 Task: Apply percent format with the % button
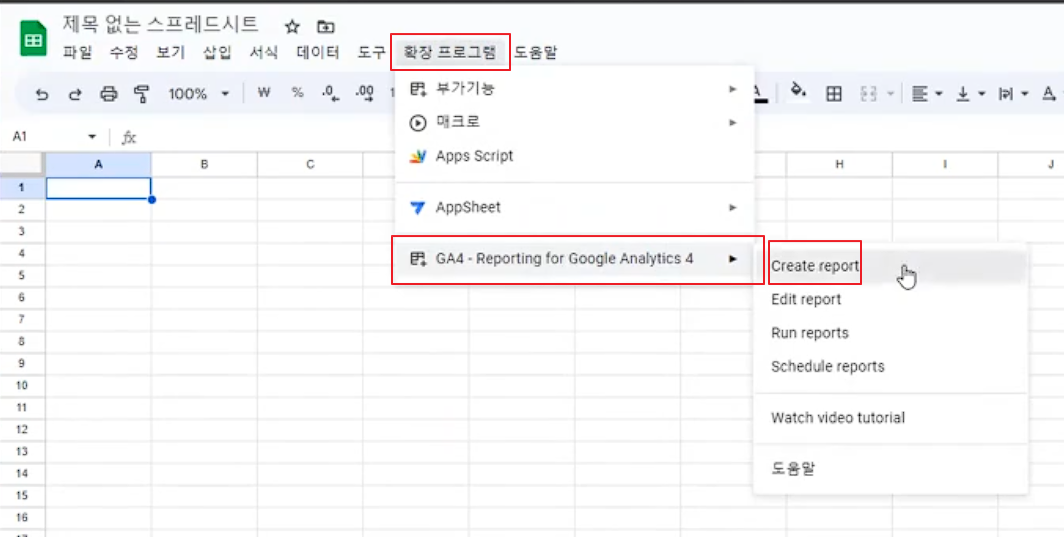click(x=297, y=93)
